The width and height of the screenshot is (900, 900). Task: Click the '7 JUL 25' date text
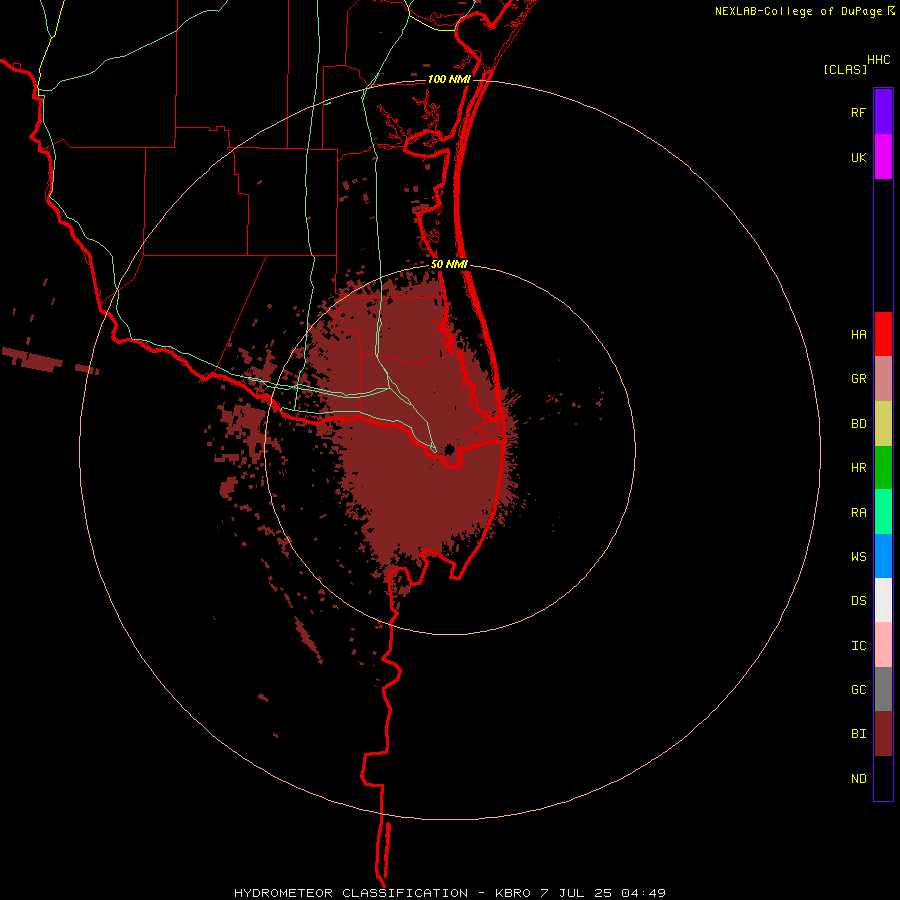(x=577, y=893)
